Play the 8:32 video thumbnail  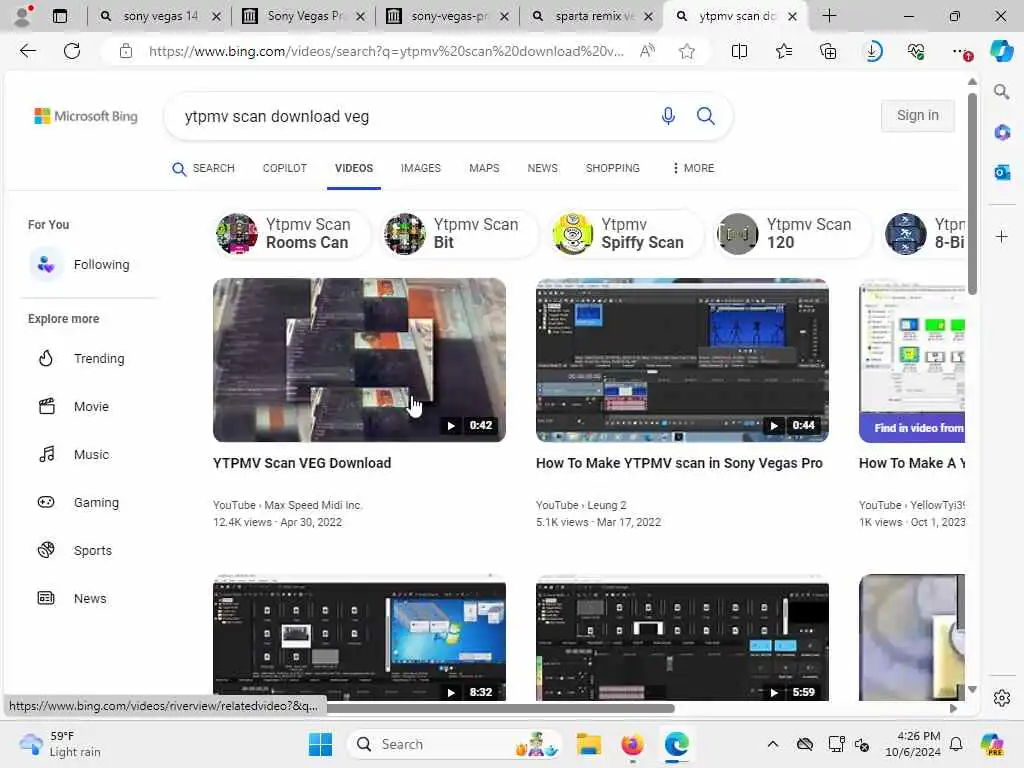coord(359,637)
